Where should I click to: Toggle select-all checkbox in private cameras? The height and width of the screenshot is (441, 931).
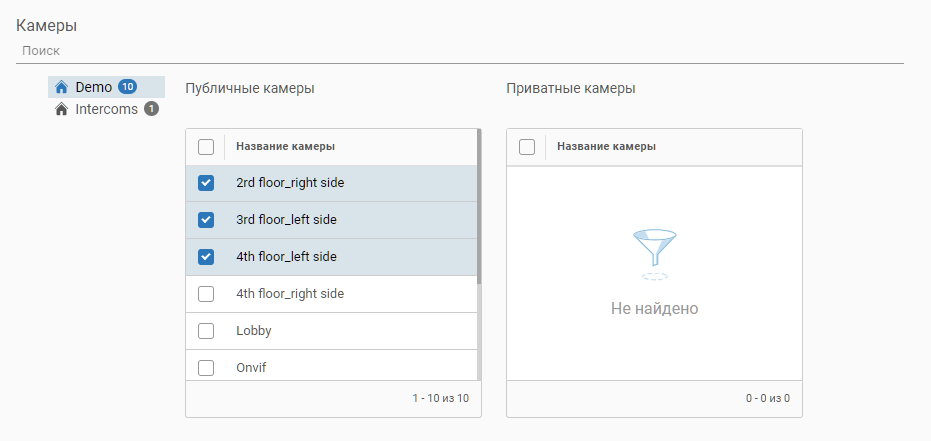pyautogui.click(x=527, y=147)
